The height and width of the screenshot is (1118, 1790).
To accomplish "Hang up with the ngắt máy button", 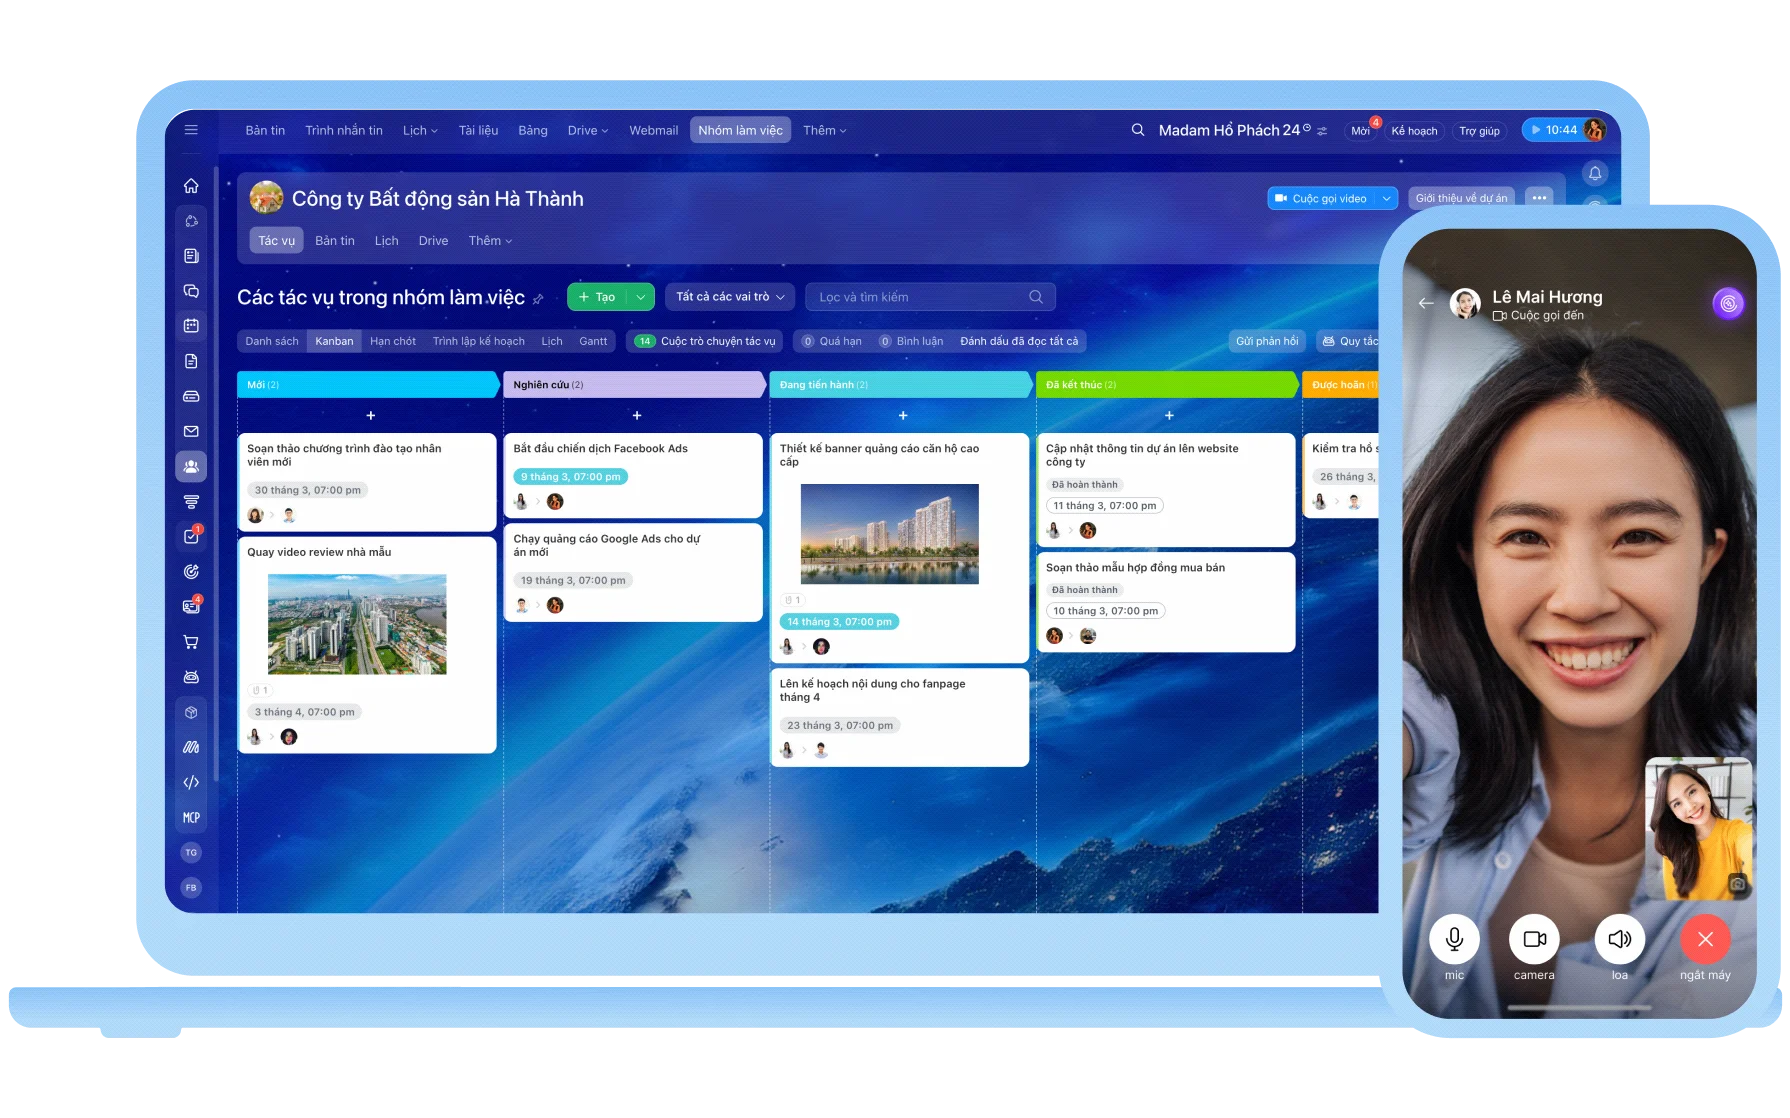I will point(1705,939).
